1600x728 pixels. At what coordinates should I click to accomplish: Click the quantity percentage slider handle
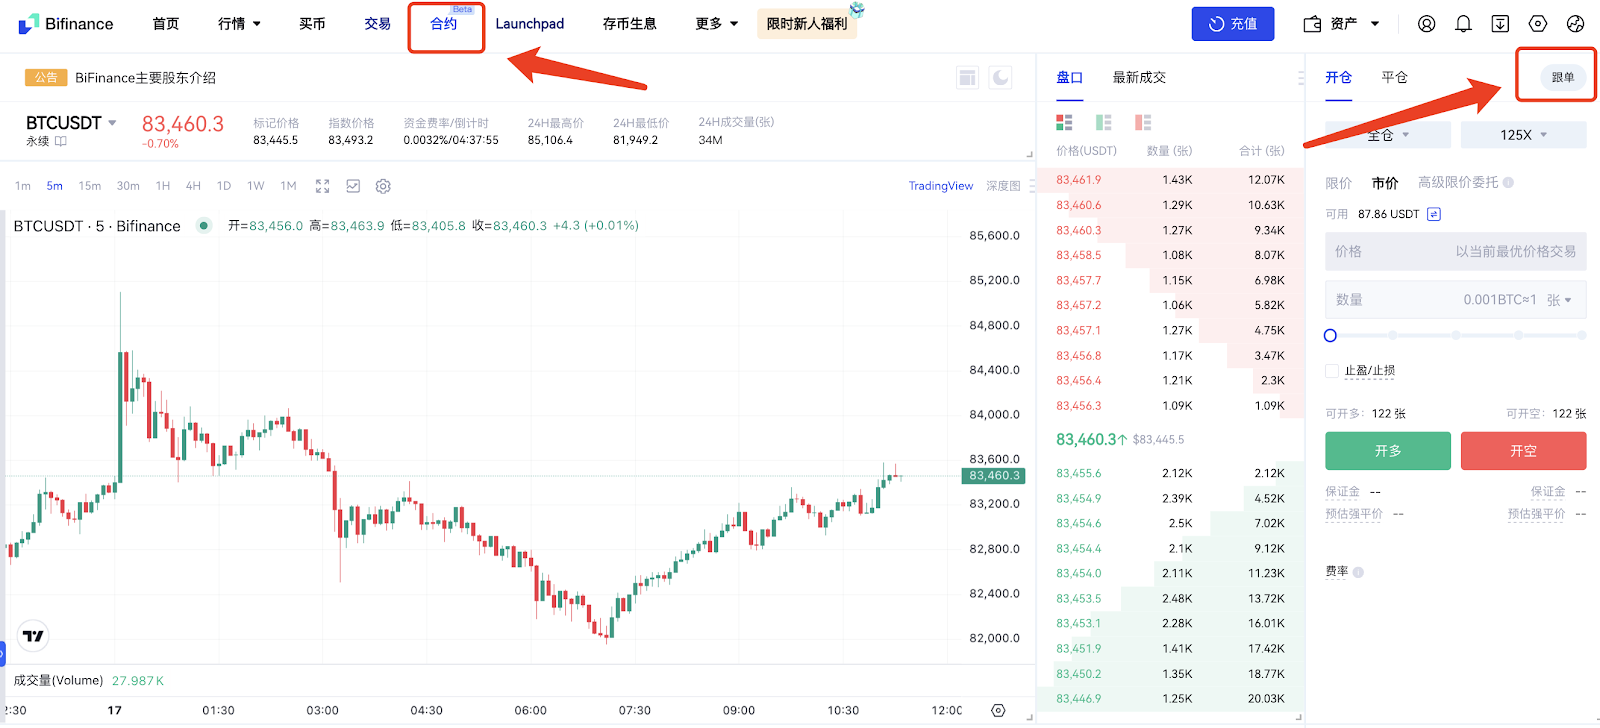(x=1330, y=336)
